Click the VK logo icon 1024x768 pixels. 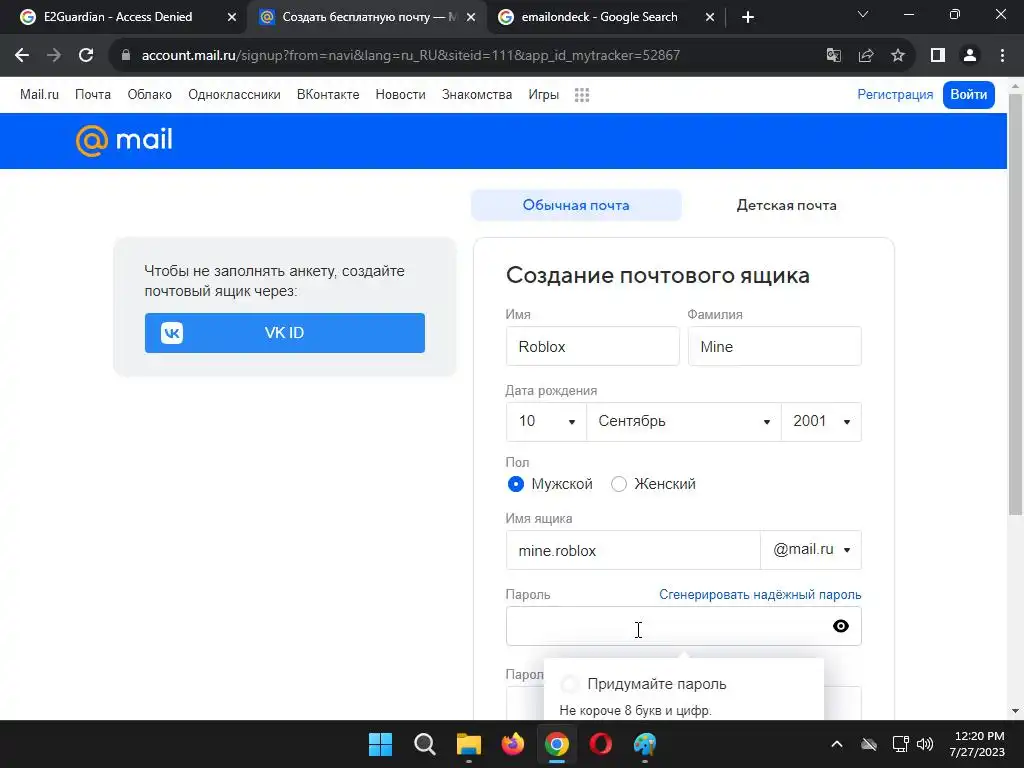tap(172, 333)
